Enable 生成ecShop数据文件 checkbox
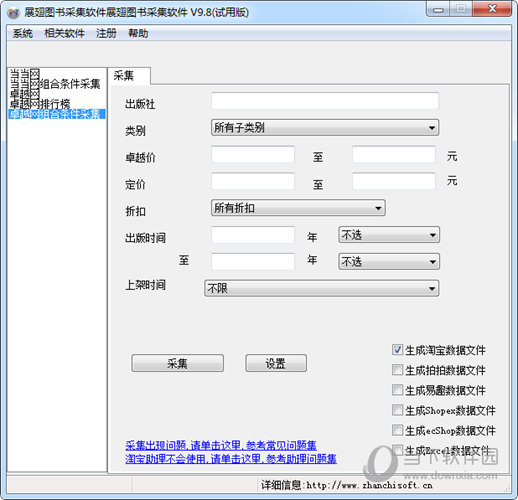 coord(397,430)
